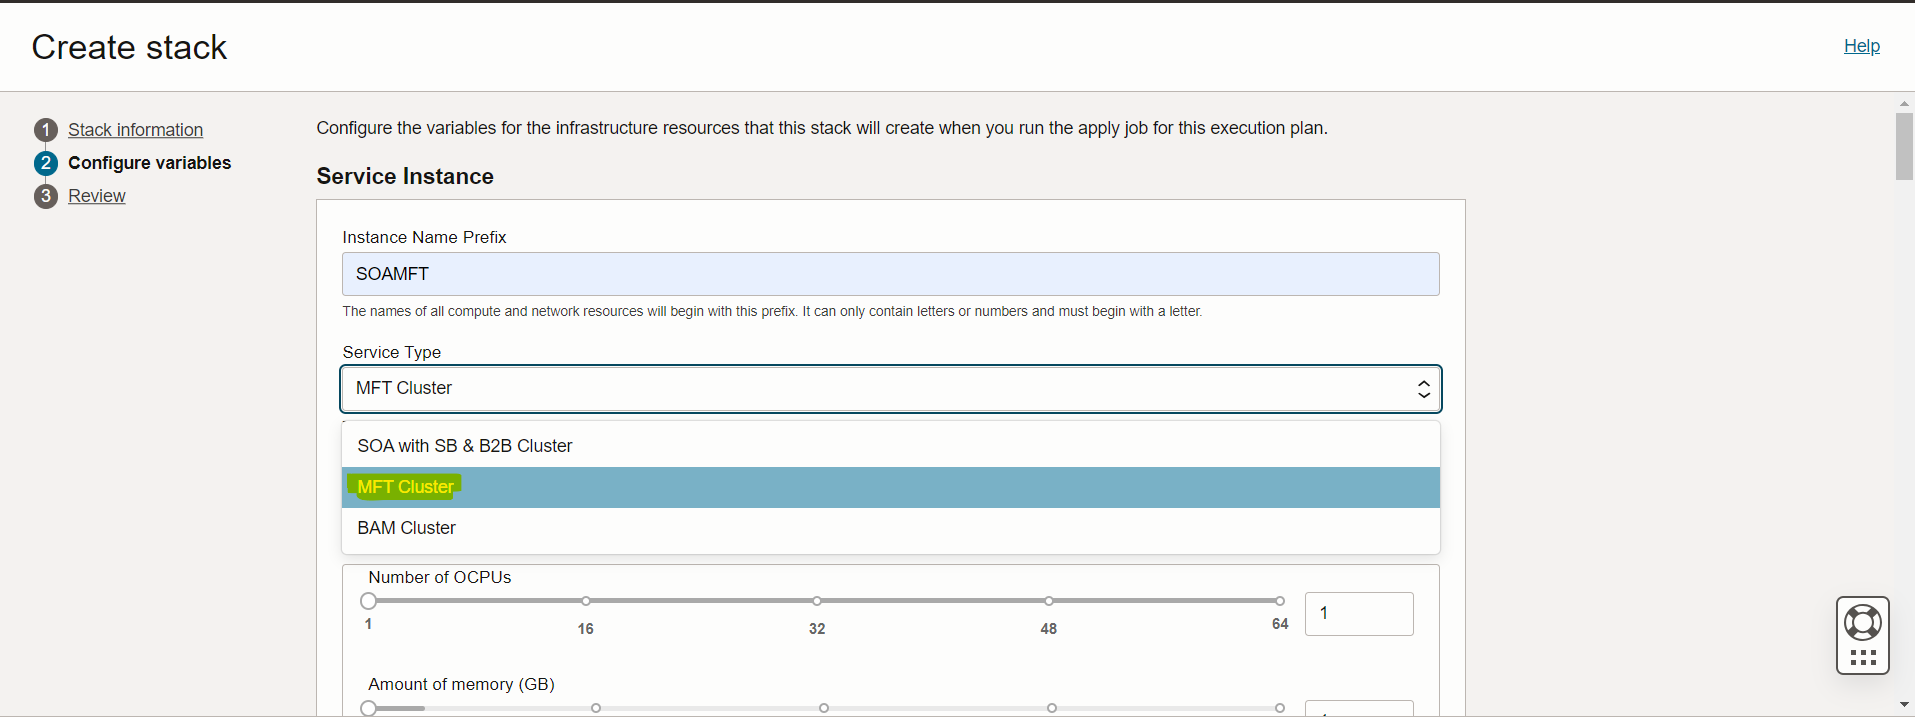Image resolution: width=1915 pixels, height=717 pixels.
Task: Click the Number of OCPUs value box
Action: (x=1358, y=613)
